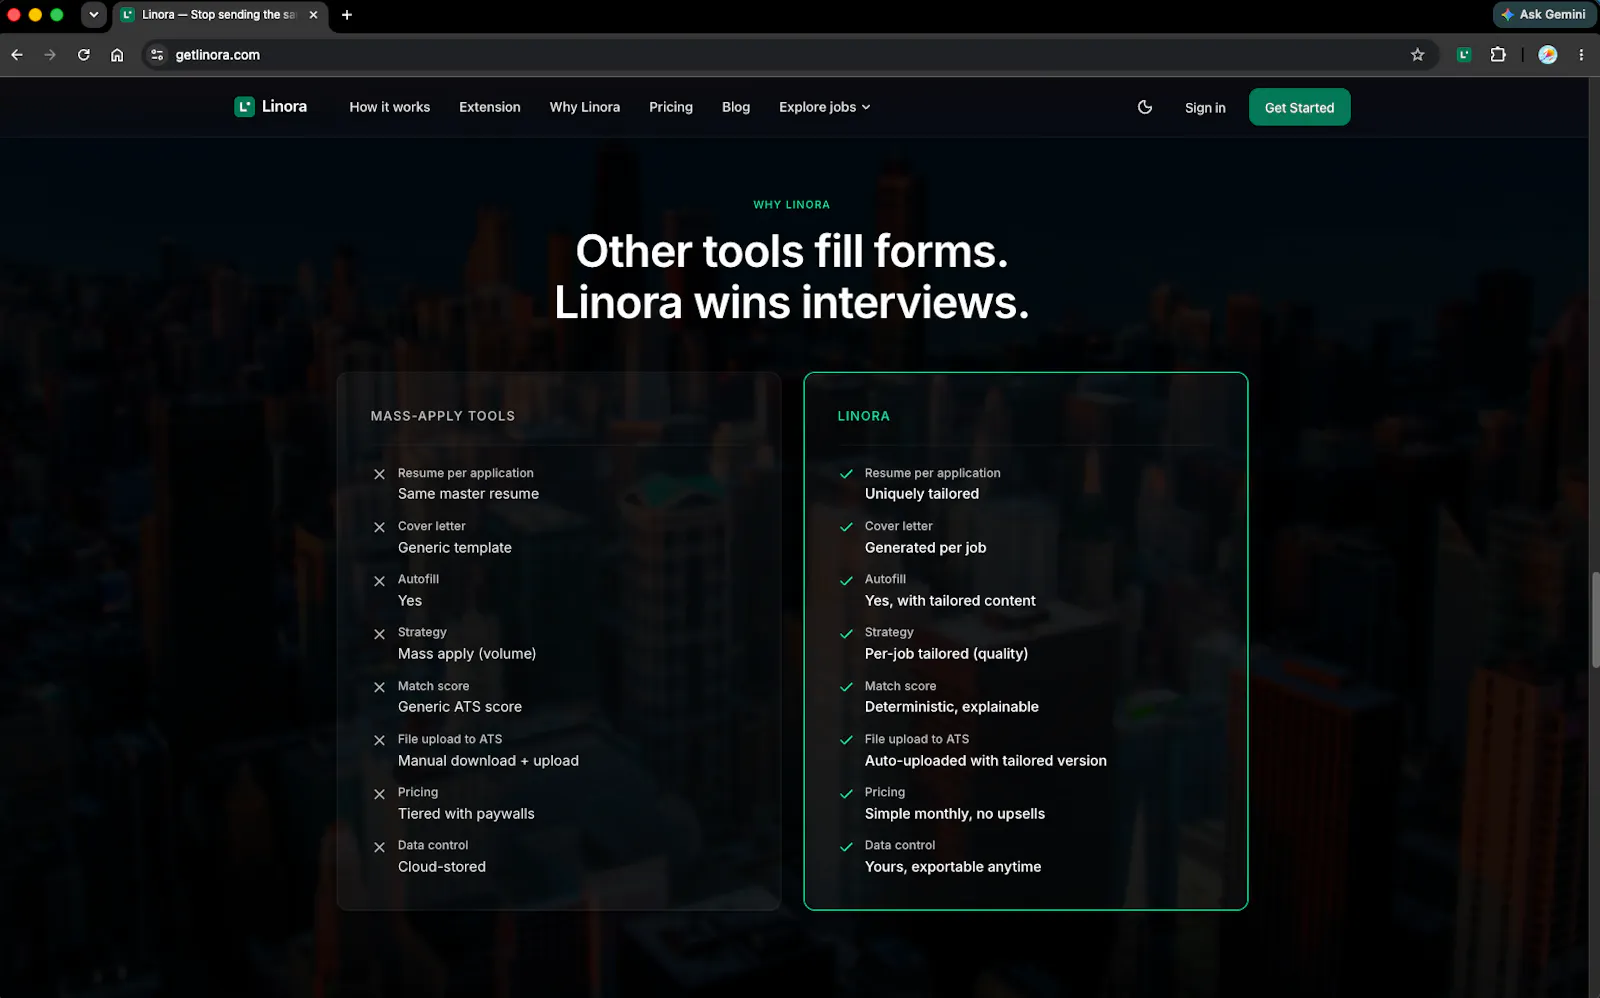Click X icon next to Same master resume
This screenshot has height=998, width=1600.
point(379,474)
